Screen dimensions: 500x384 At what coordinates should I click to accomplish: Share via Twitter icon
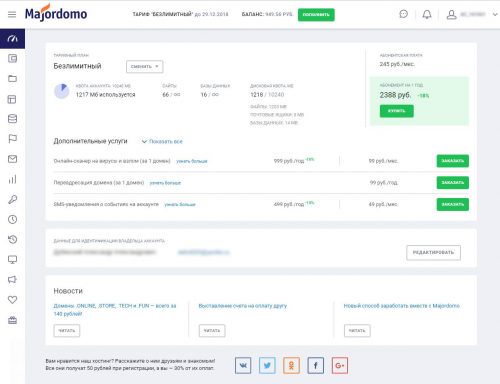tap(267, 365)
